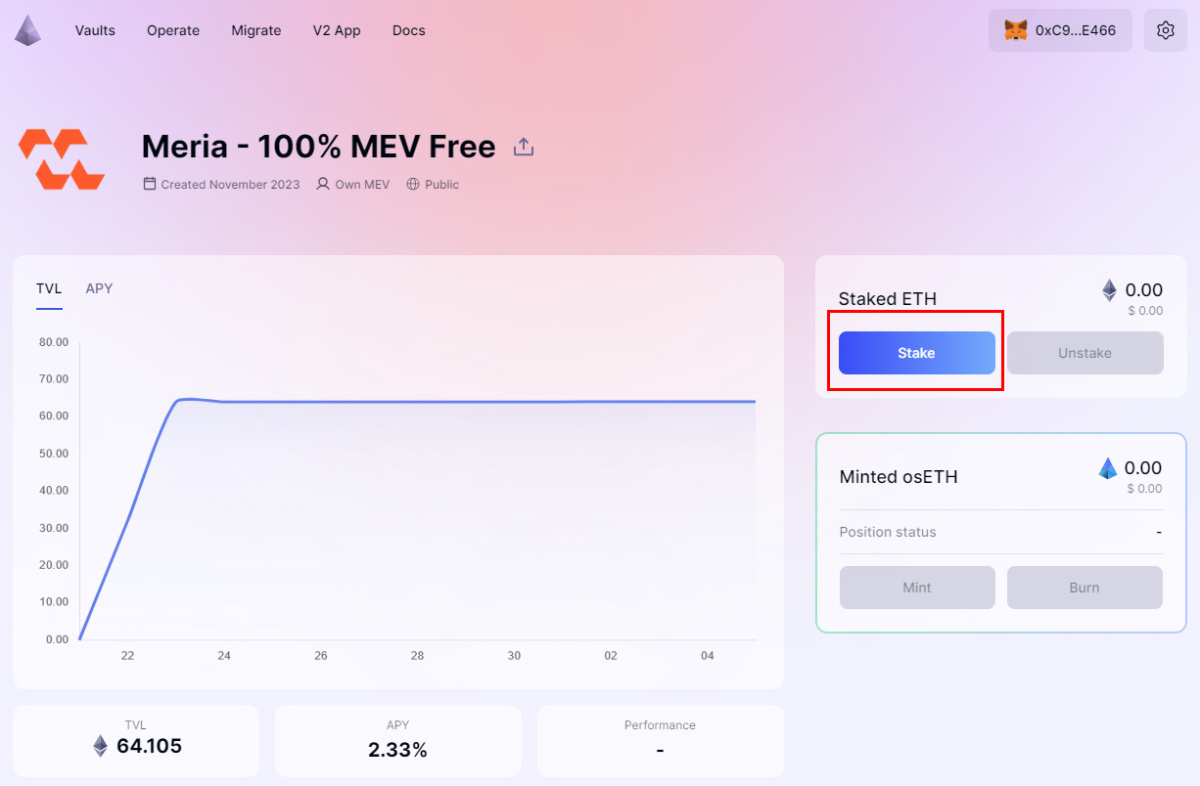Select the TVL chart tab
1200x786 pixels.
click(49, 288)
